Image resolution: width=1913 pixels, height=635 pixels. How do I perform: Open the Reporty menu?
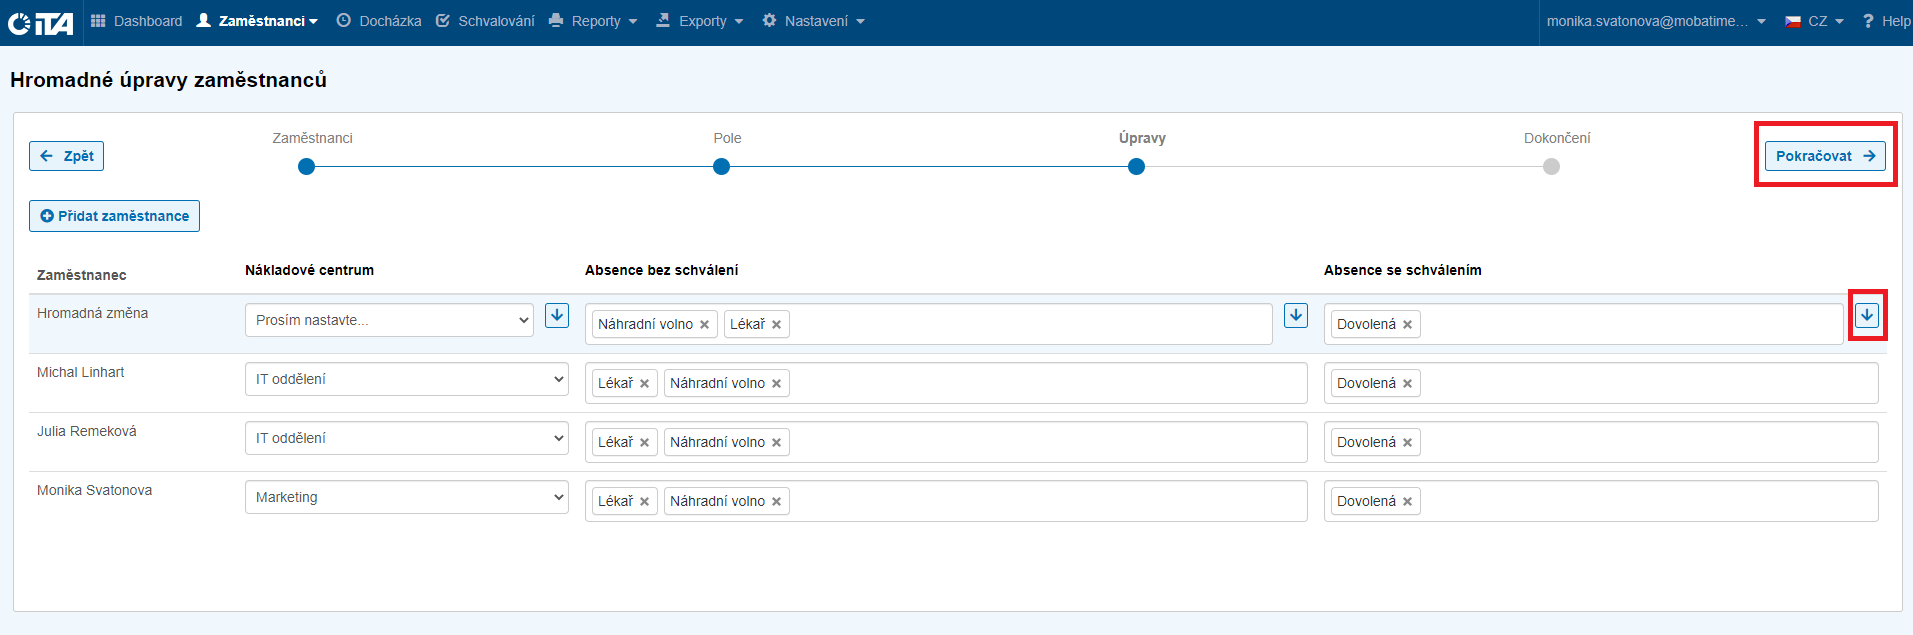click(x=594, y=21)
